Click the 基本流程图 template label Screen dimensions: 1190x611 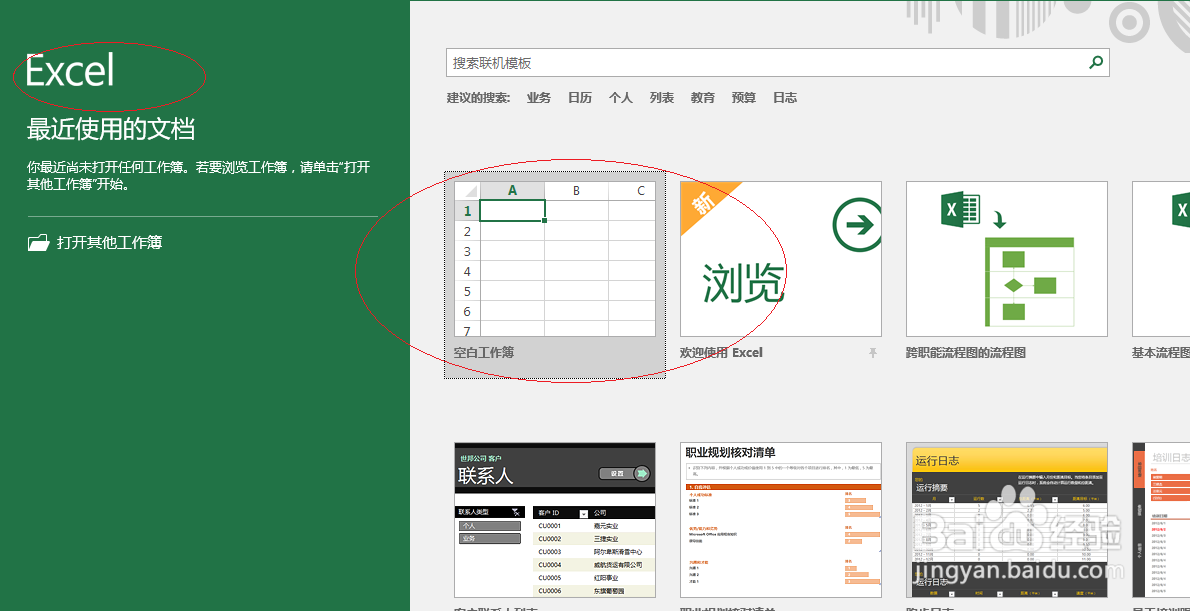(1161, 353)
